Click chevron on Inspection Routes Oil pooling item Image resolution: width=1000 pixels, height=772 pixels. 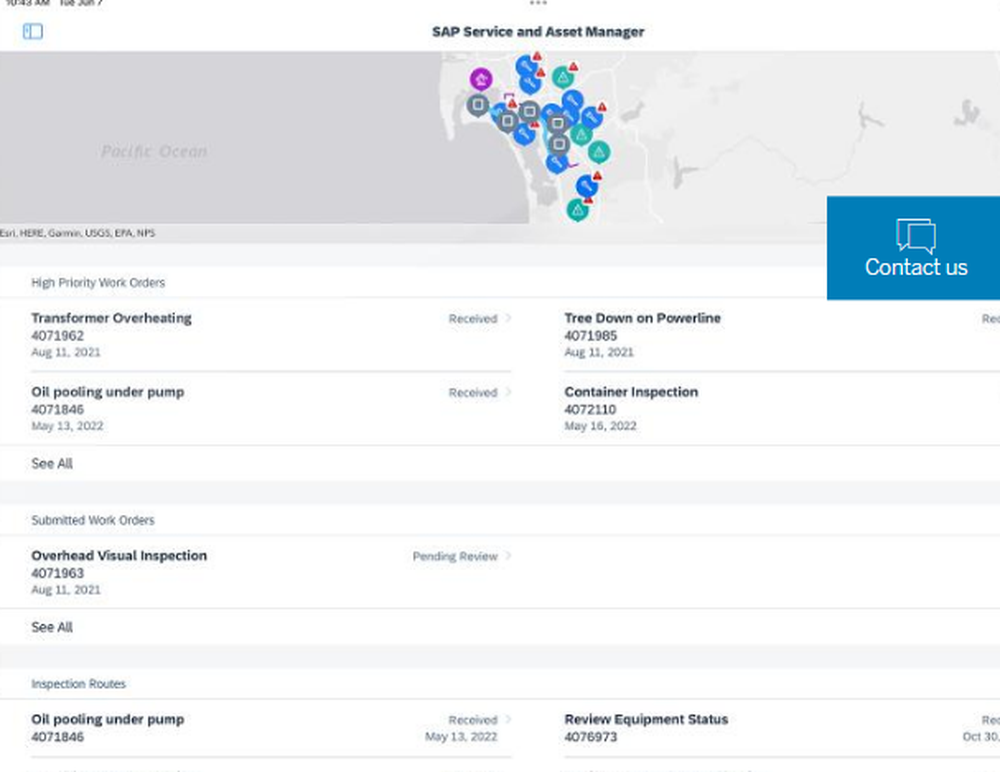pyautogui.click(x=508, y=719)
